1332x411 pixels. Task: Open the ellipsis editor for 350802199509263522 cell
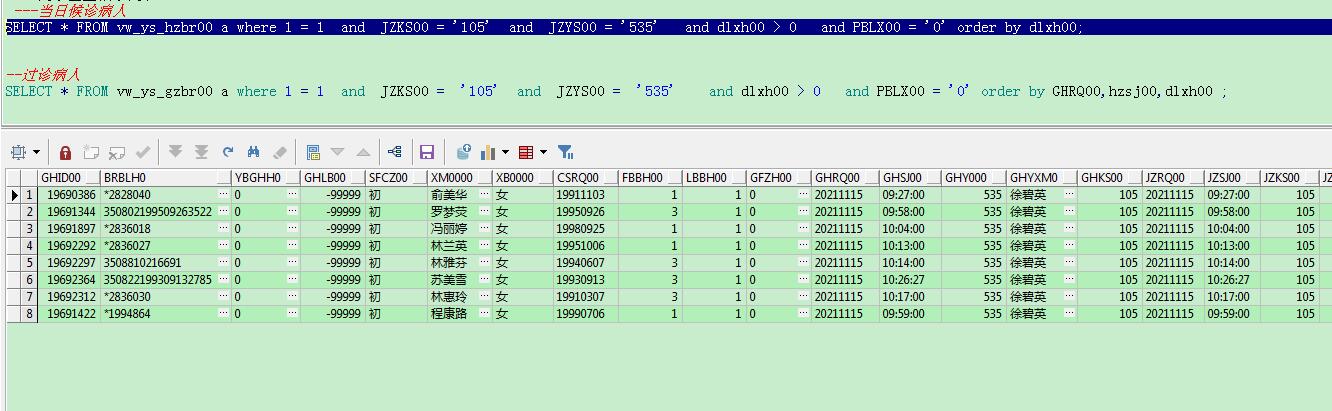(222, 212)
